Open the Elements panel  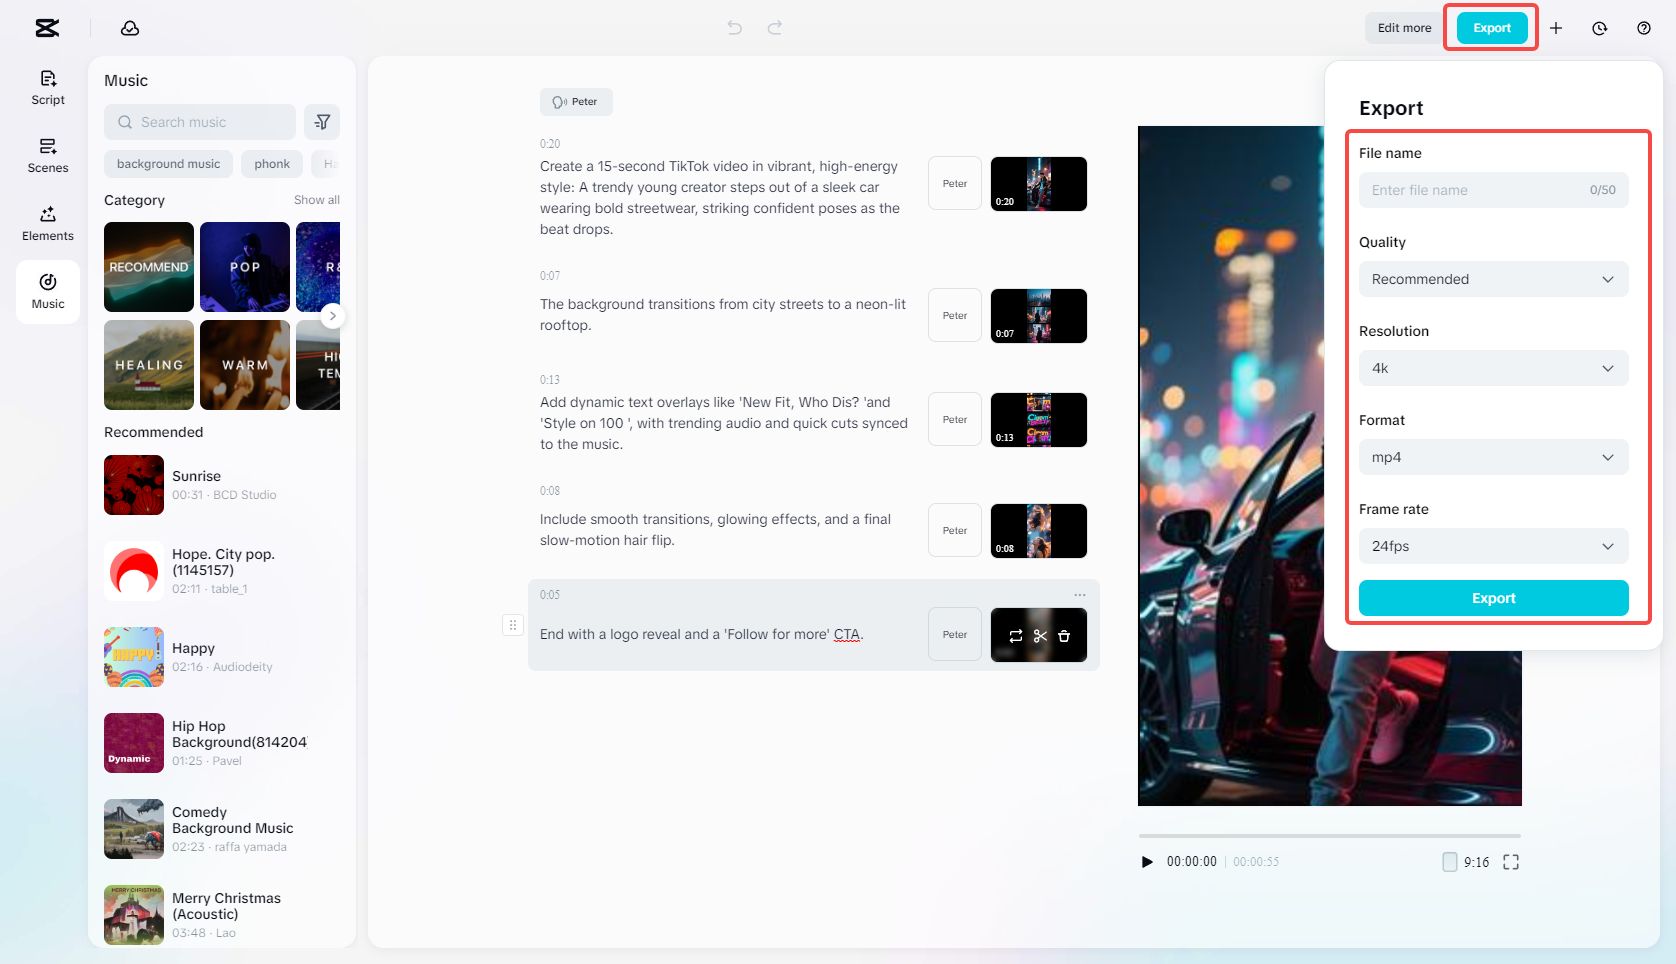47,222
